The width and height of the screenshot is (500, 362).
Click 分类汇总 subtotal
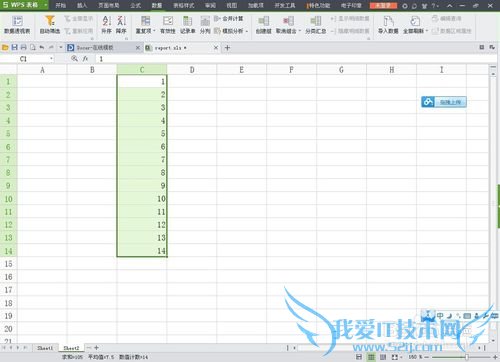(315, 25)
